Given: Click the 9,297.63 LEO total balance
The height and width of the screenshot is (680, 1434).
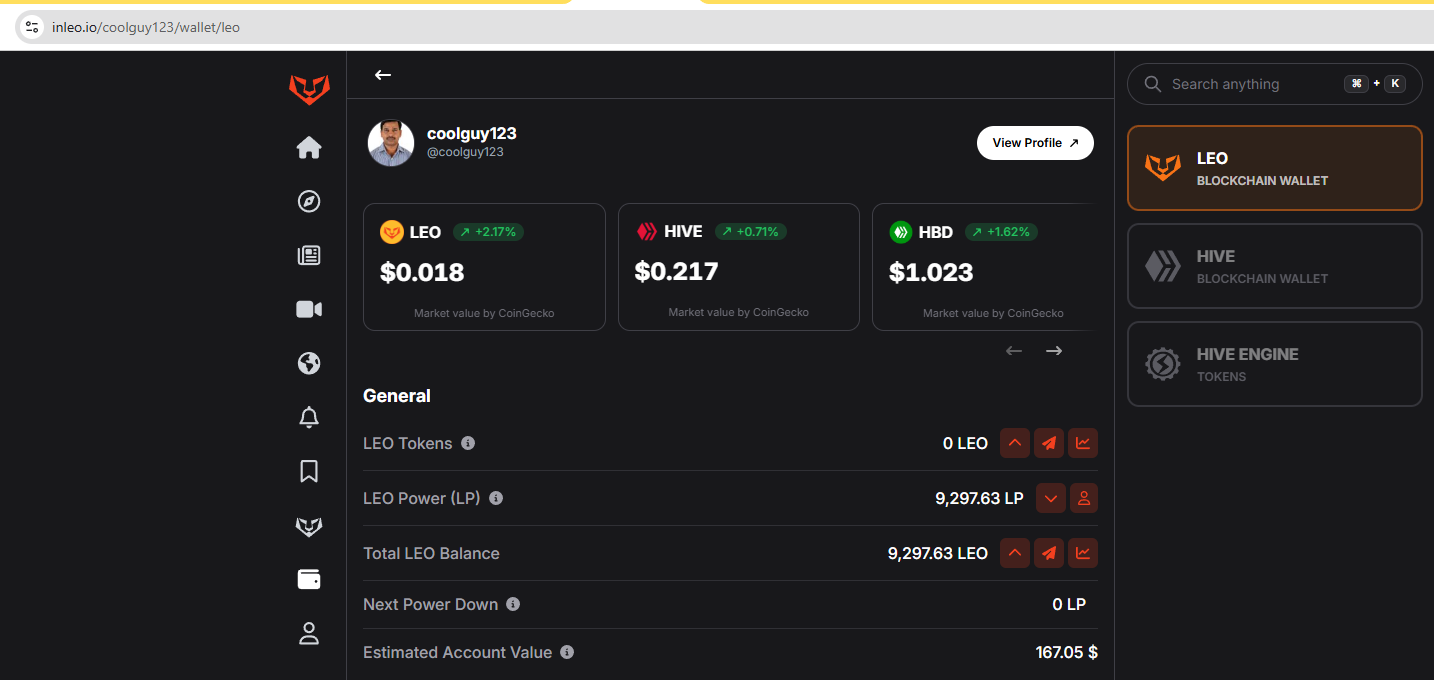Looking at the screenshot, I should tap(938, 553).
